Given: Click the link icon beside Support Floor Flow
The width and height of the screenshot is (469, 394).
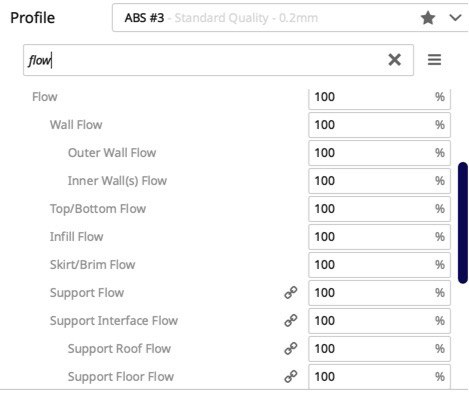Looking at the screenshot, I should 291,377.
